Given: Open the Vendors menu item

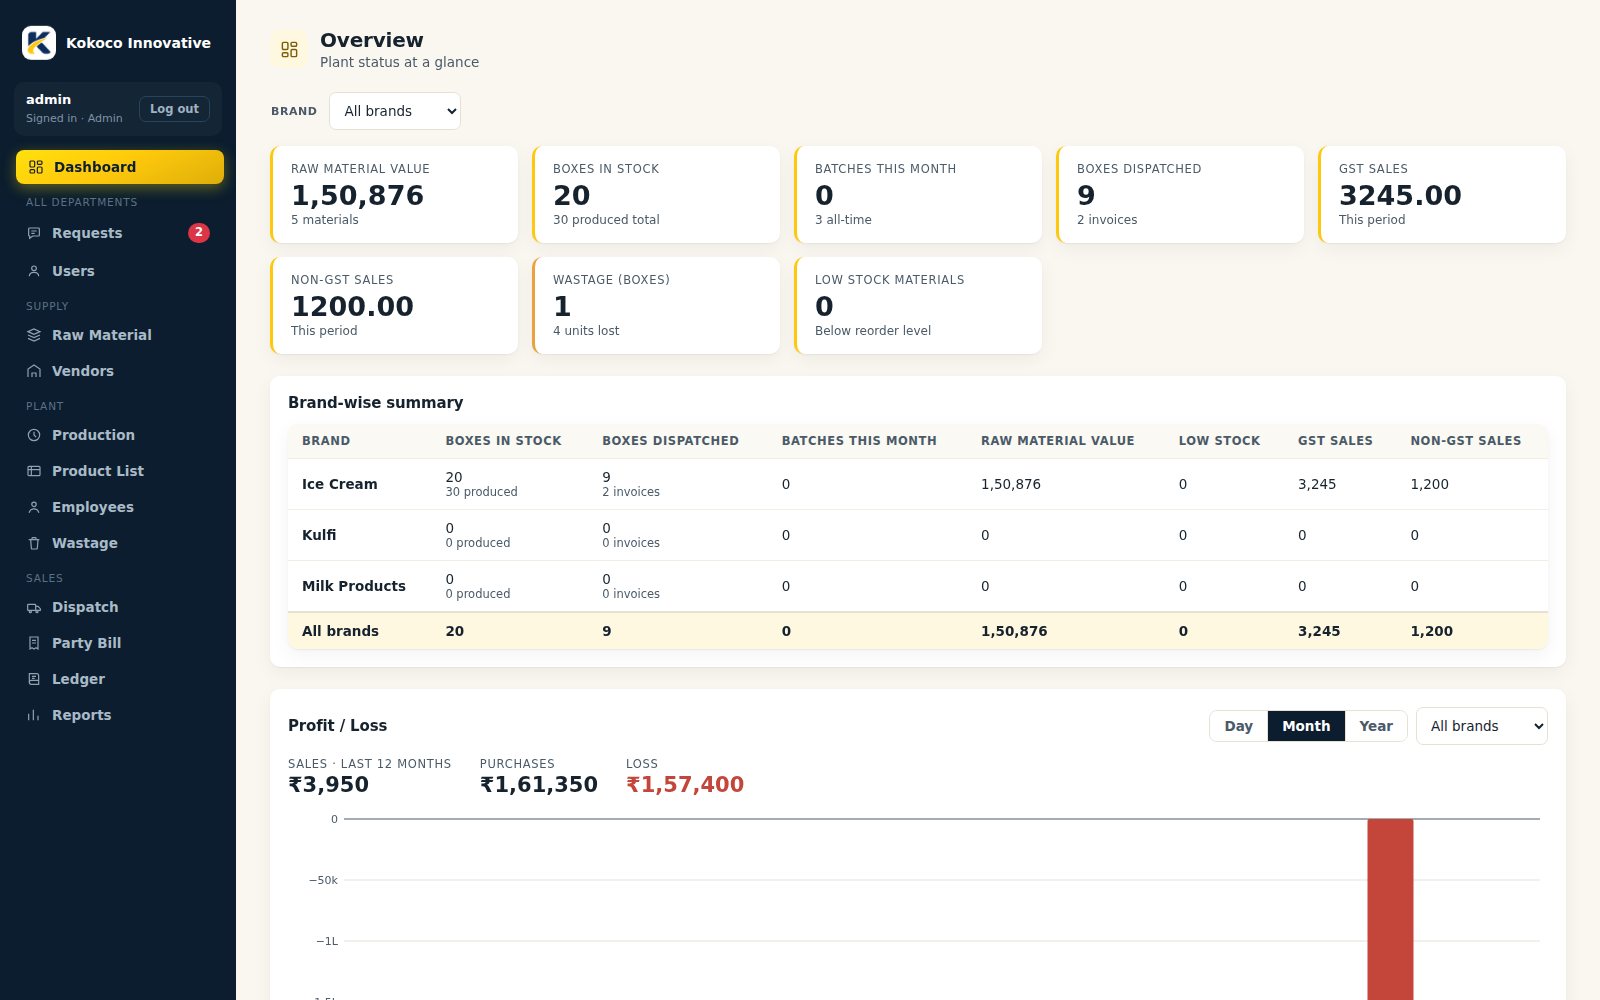Looking at the screenshot, I should coord(119,371).
